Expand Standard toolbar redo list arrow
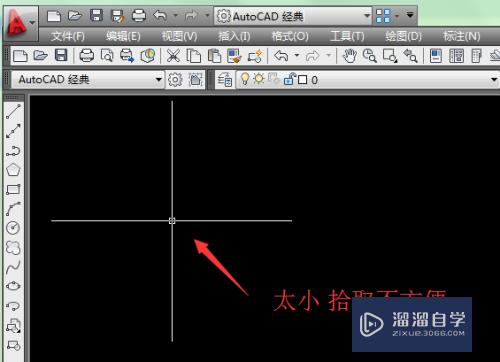This screenshot has height=362, width=500. [x=328, y=55]
